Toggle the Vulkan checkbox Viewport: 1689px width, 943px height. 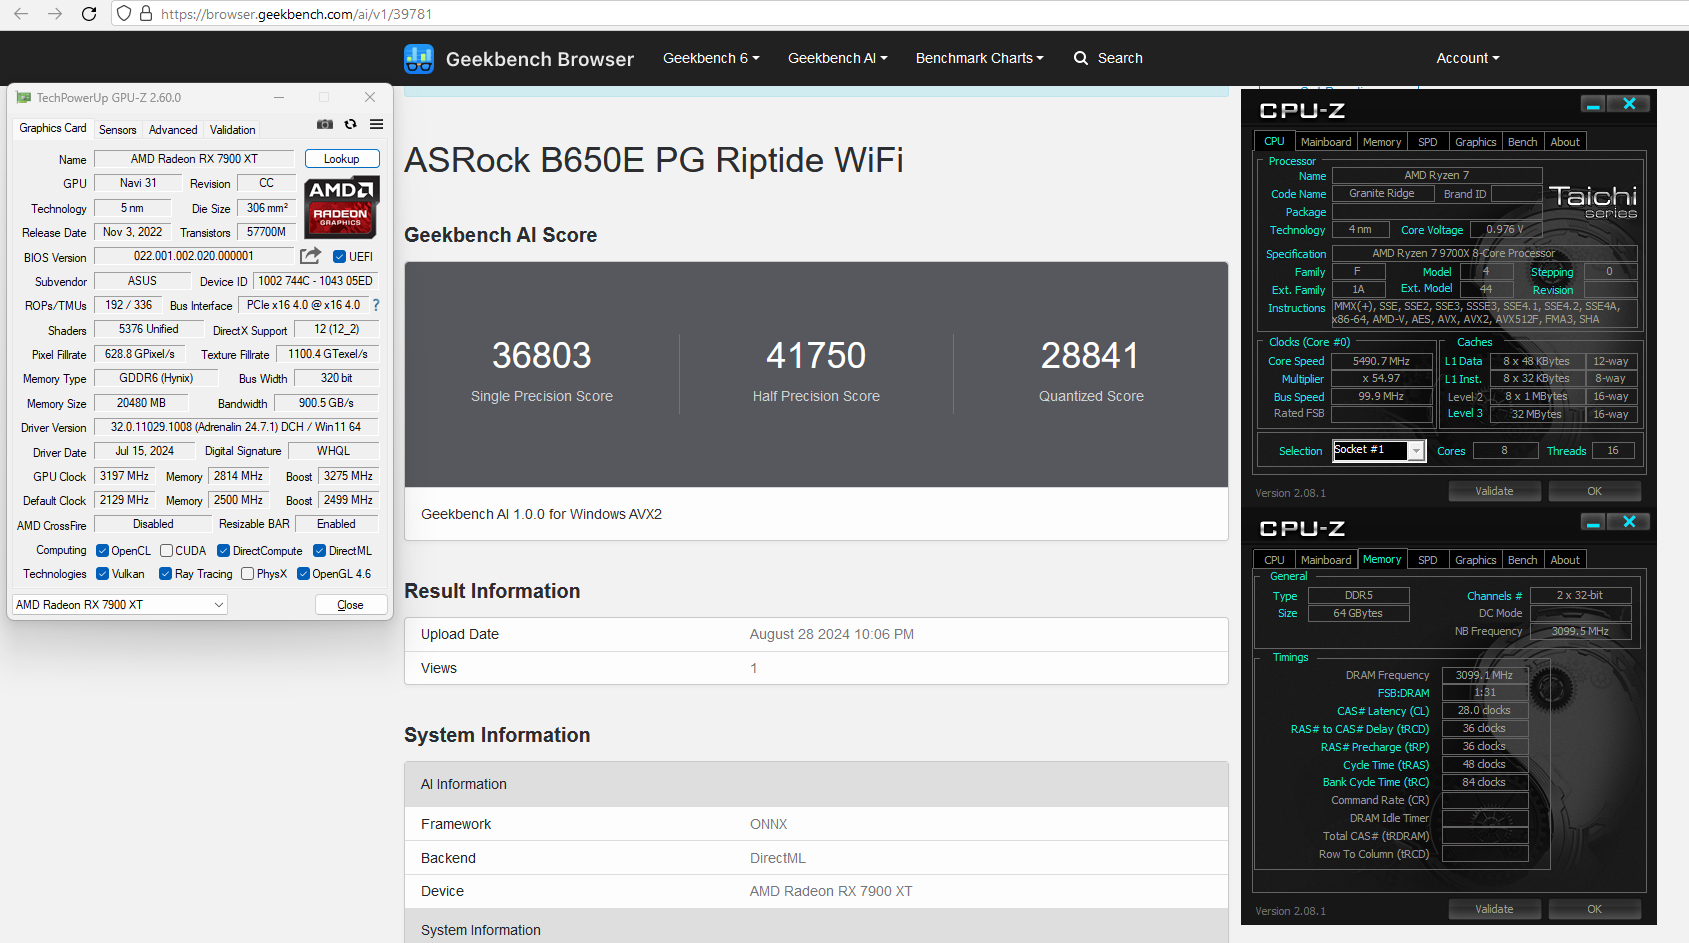tap(102, 574)
